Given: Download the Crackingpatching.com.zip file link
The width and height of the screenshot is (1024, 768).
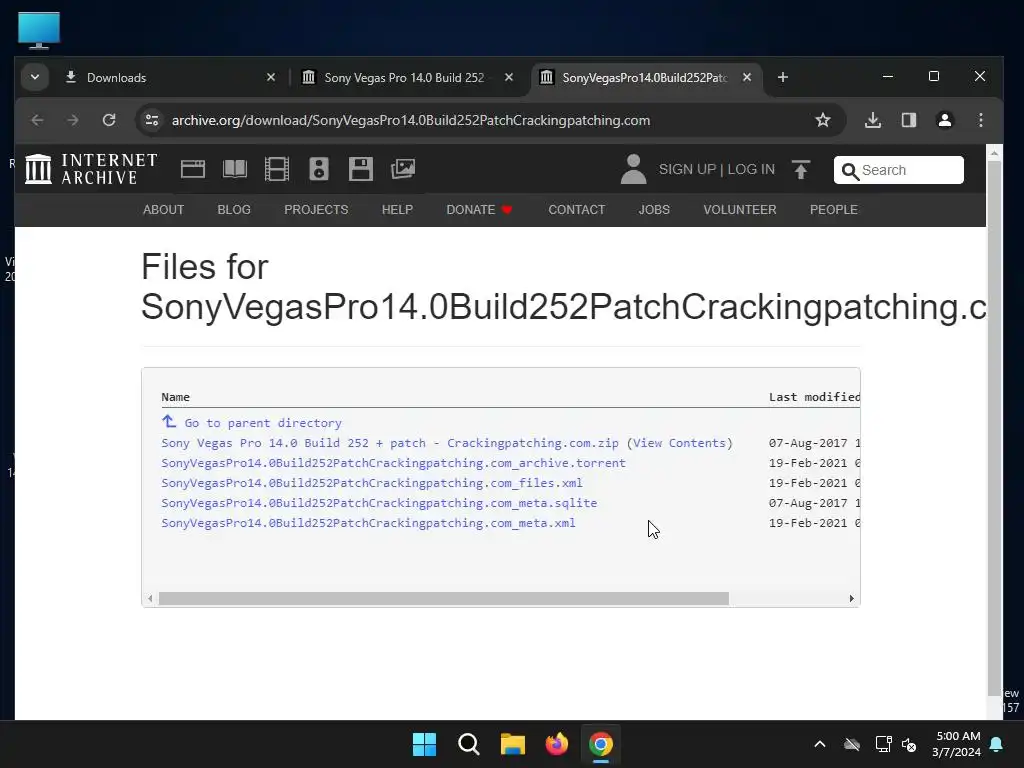Looking at the screenshot, I should tap(390, 443).
